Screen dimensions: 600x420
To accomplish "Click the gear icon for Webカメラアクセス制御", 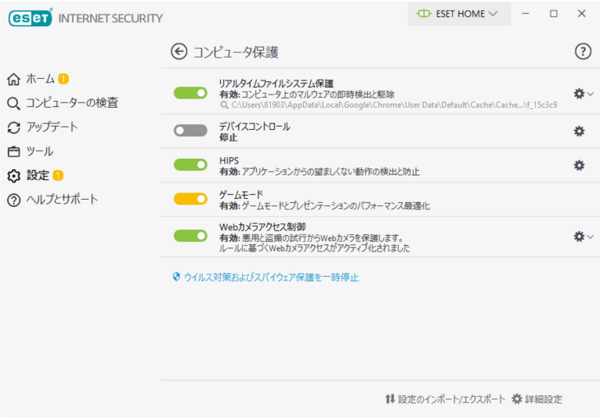I will (578, 236).
